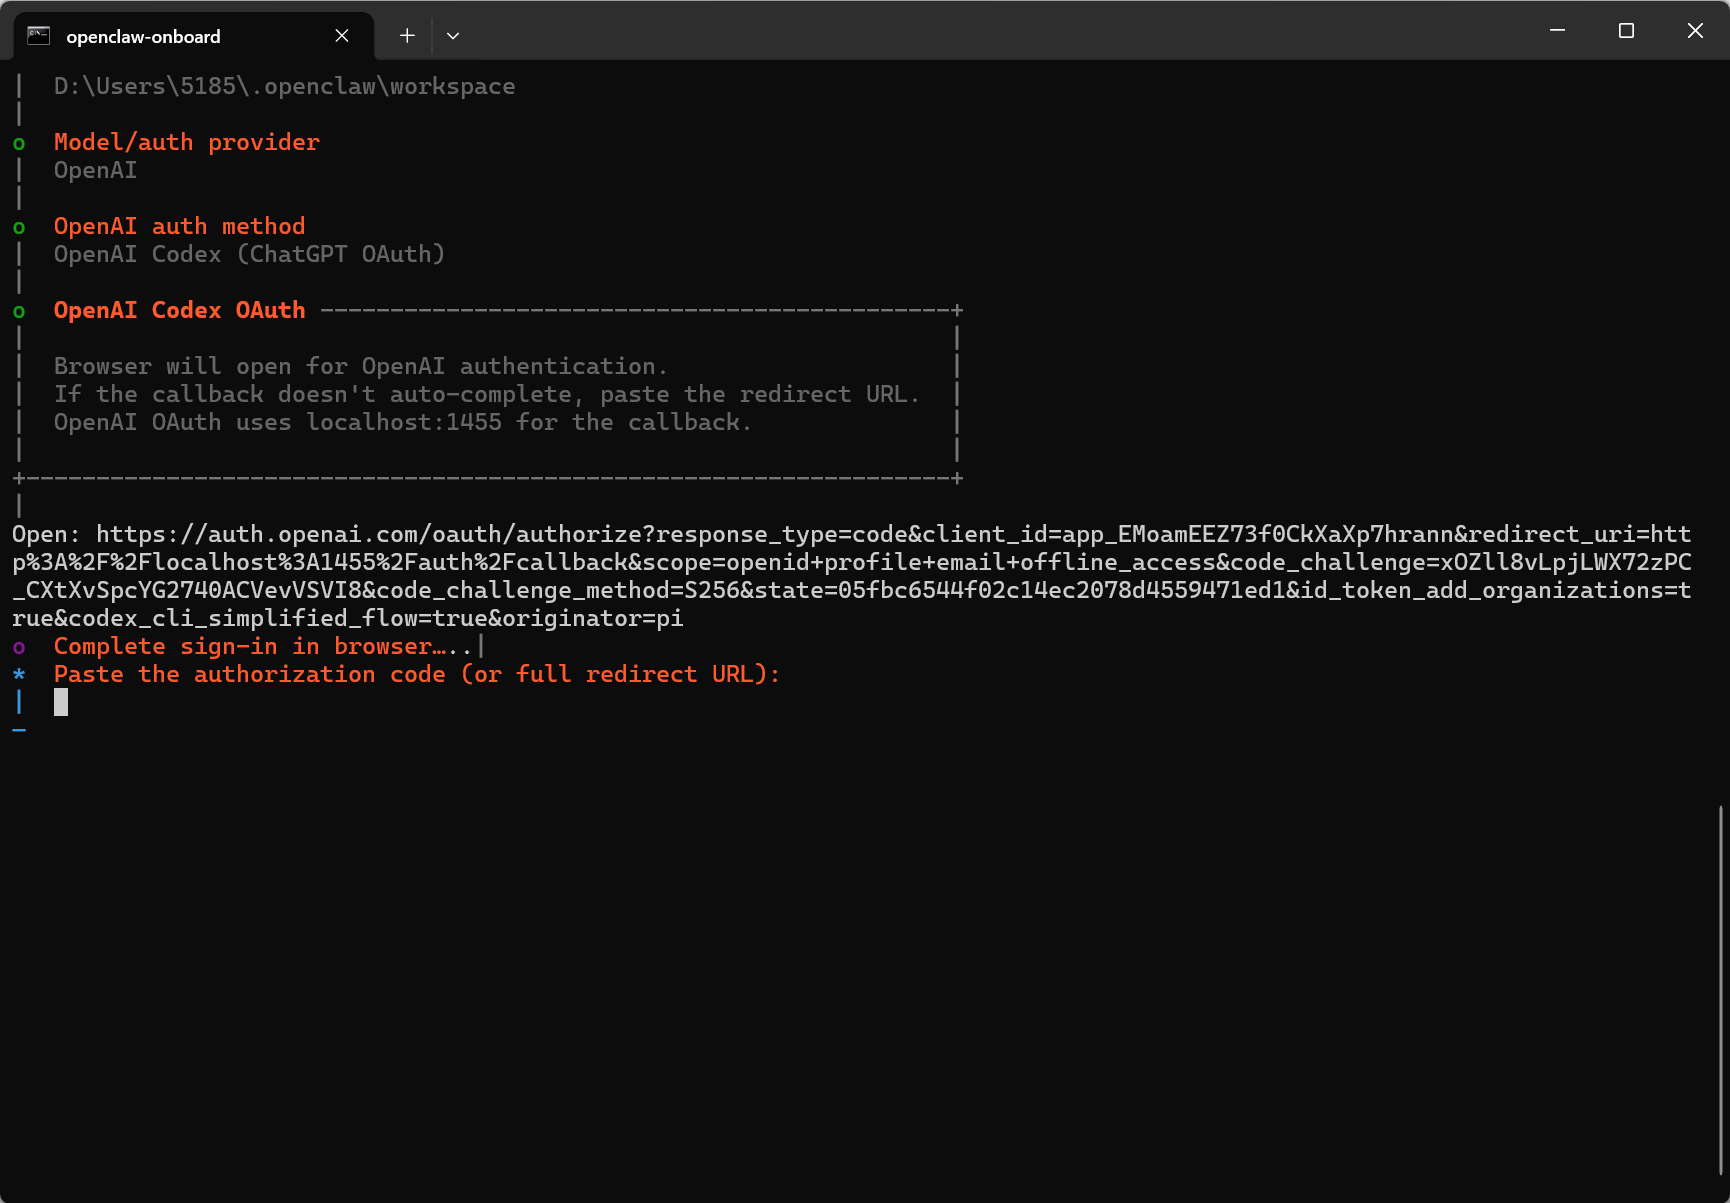Click the green marker beside OpenAI auth method
This screenshot has width=1730, height=1203.
pos(19,227)
